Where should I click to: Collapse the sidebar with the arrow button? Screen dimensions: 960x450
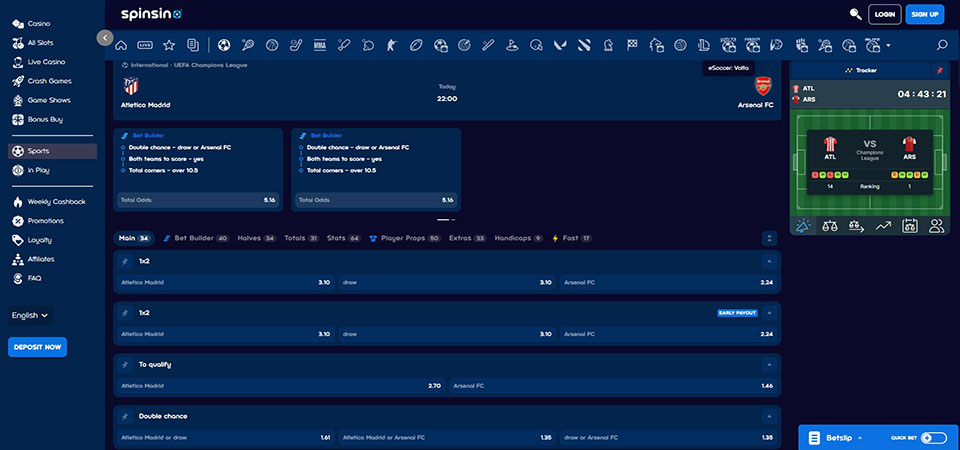click(x=105, y=38)
